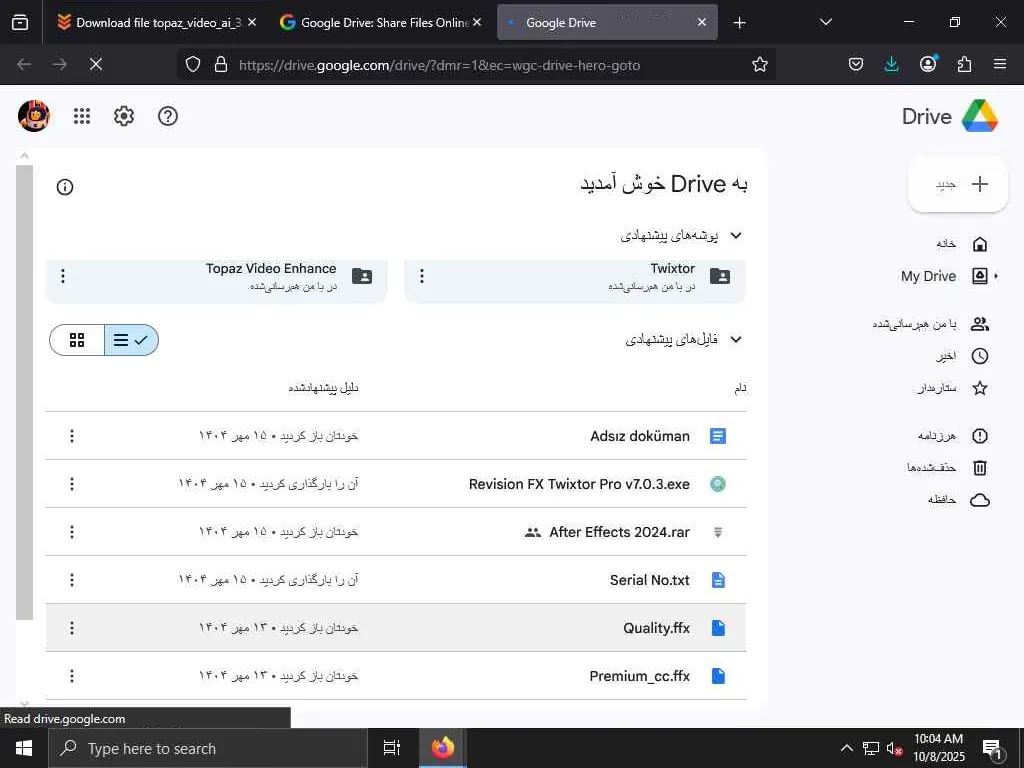The height and width of the screenshot is (768, 1024).
Task: Open the Twixtor shared folder
Action: tap(575, 281)
